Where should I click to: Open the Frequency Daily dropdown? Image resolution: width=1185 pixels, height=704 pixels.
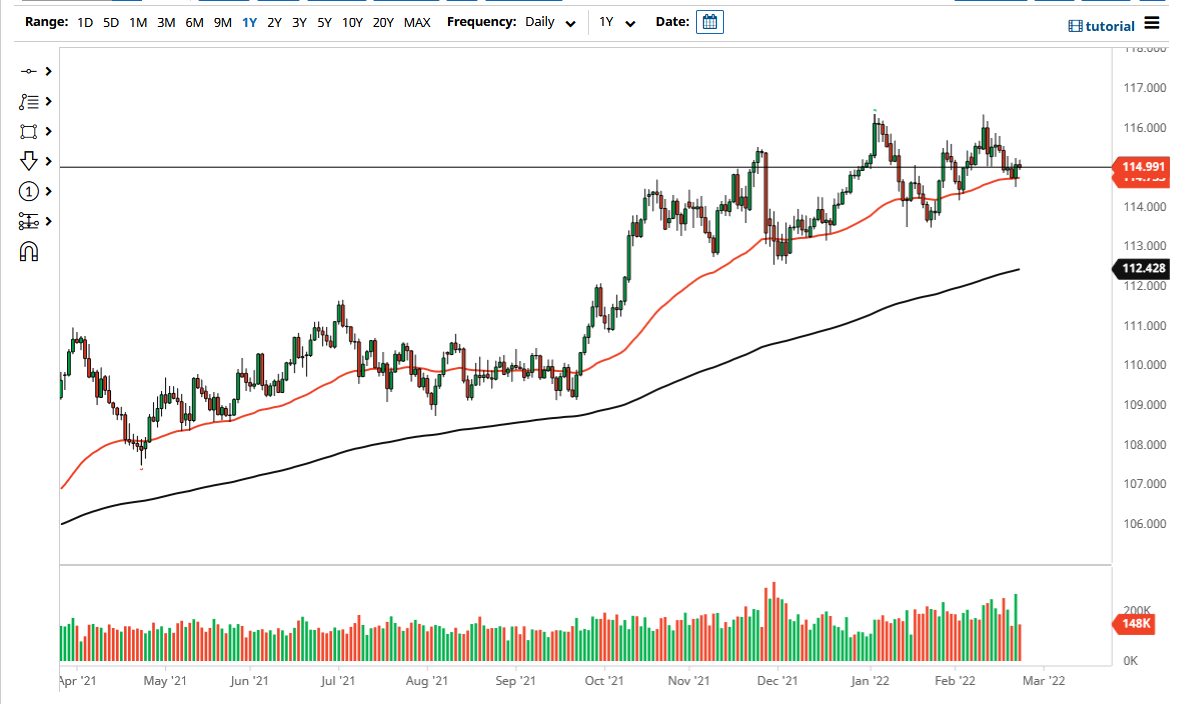[549, 21]
